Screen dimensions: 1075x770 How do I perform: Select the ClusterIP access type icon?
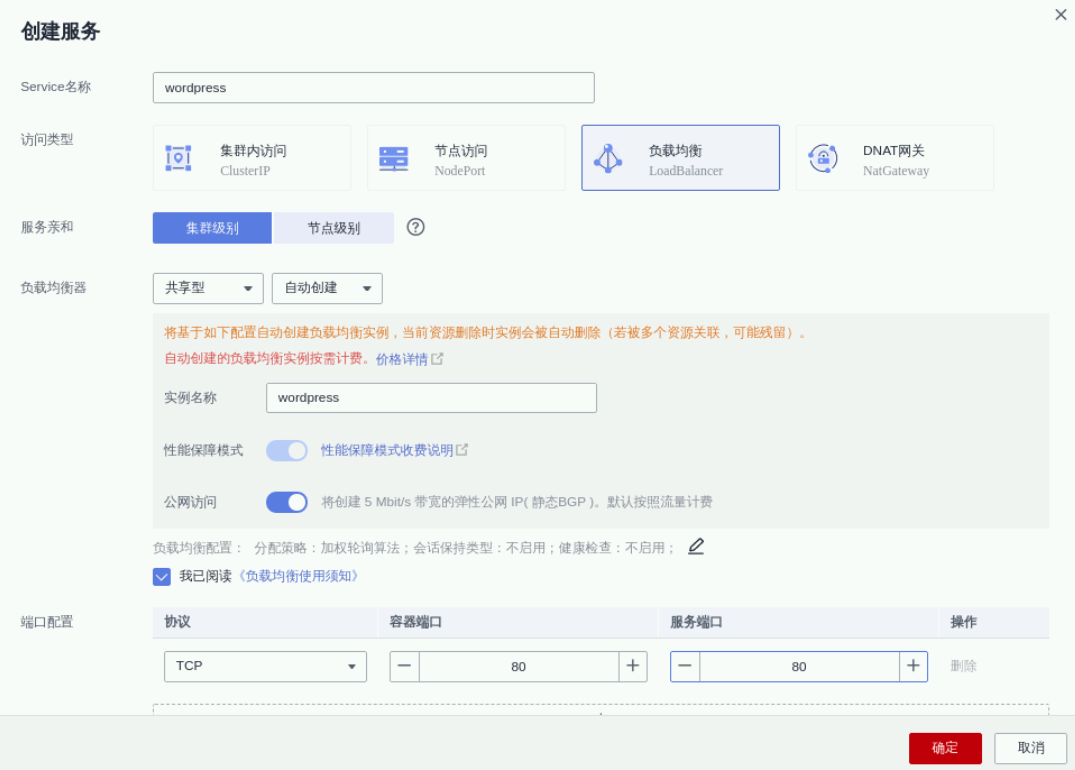coord(178,158)
